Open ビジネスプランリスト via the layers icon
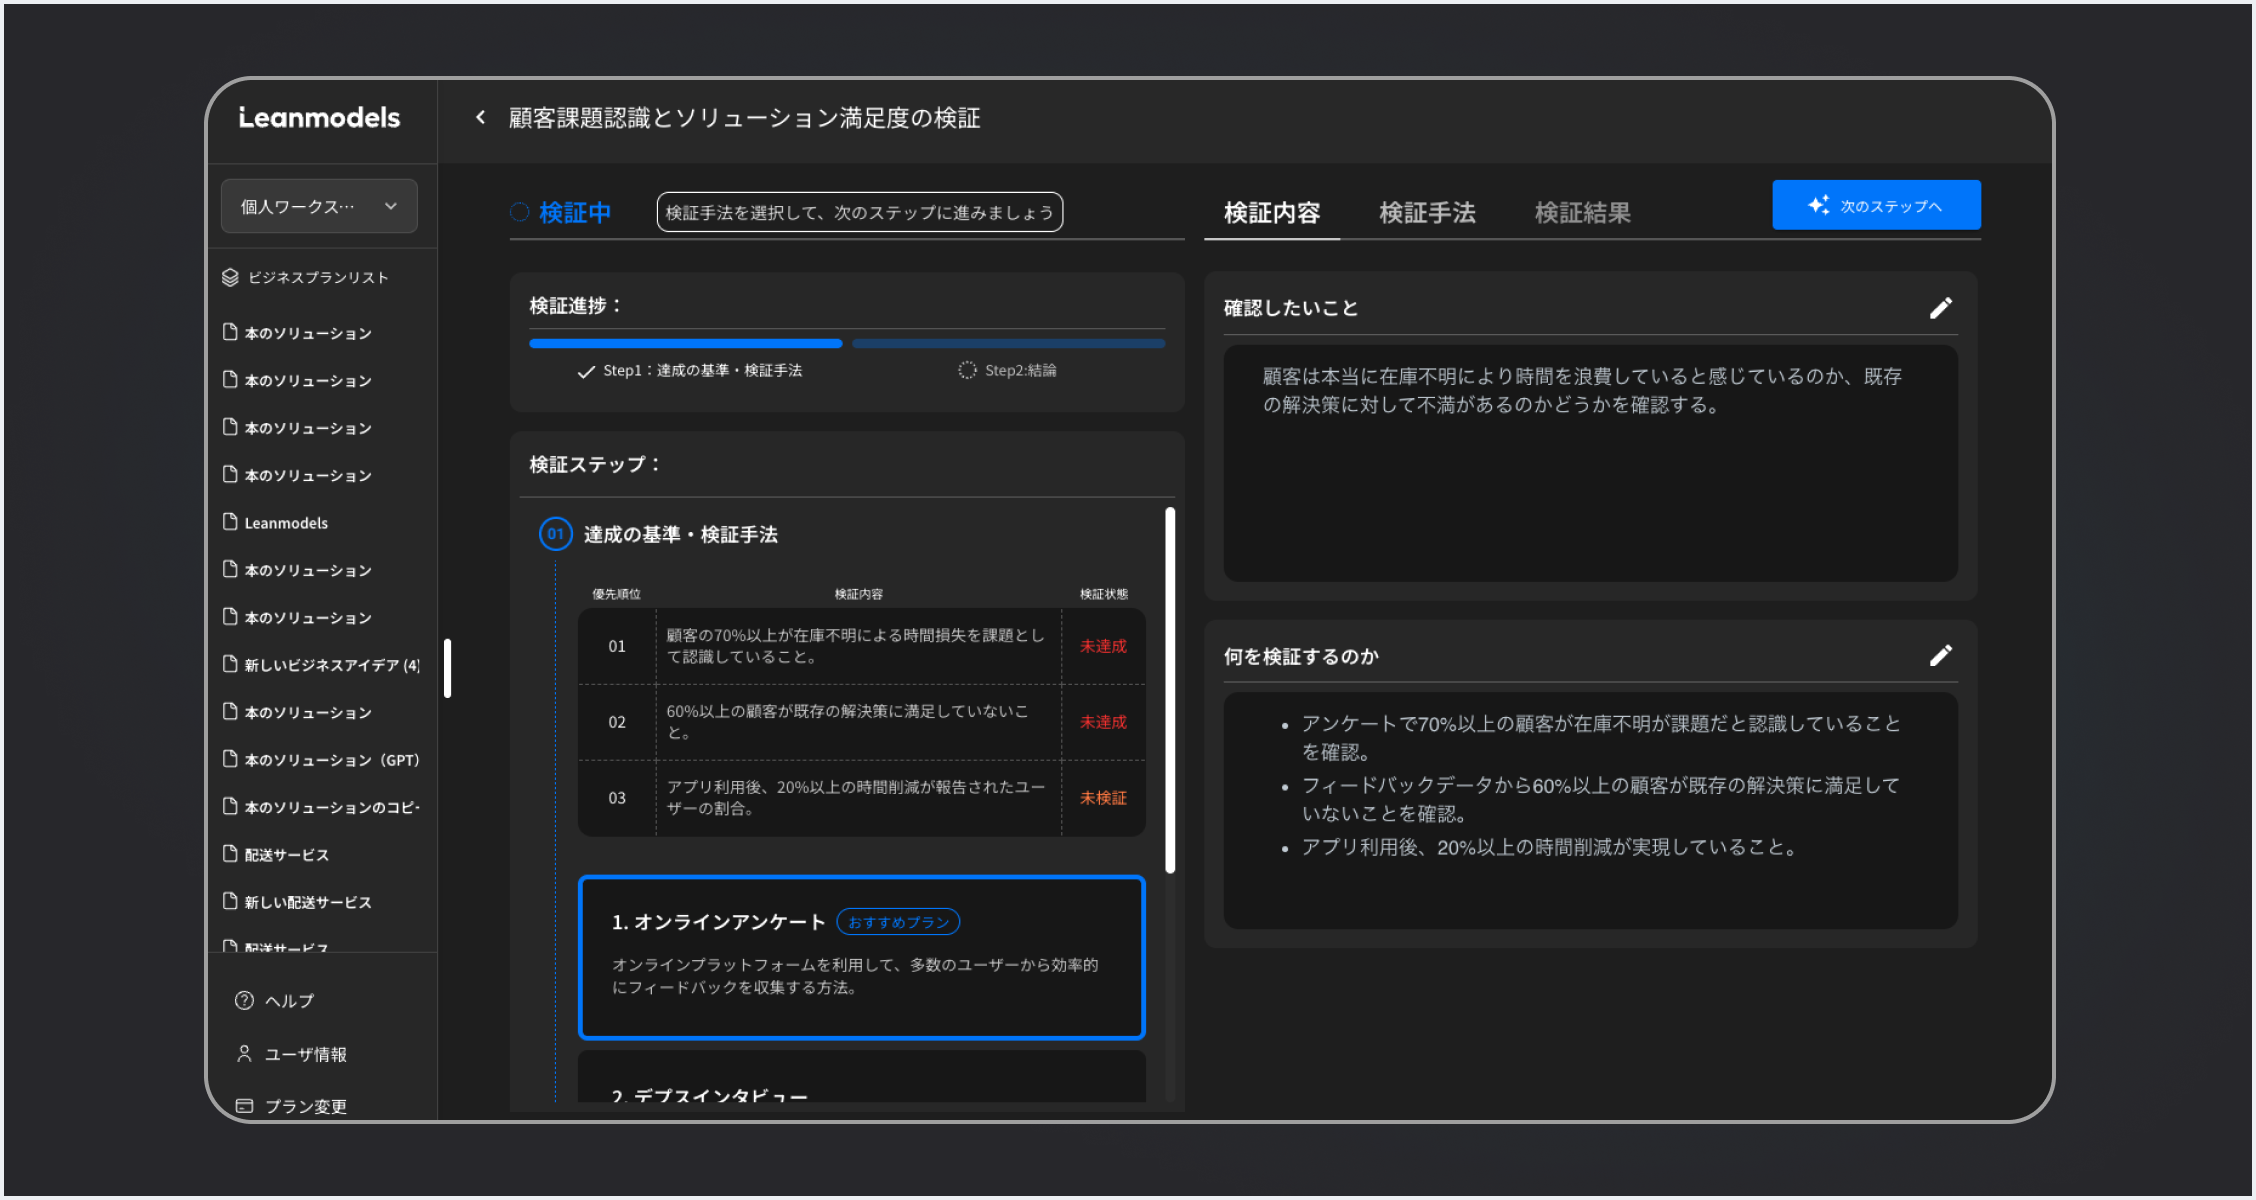Image resolution: width=2256 pixels, height=1200 pixels. coord(230,277)
